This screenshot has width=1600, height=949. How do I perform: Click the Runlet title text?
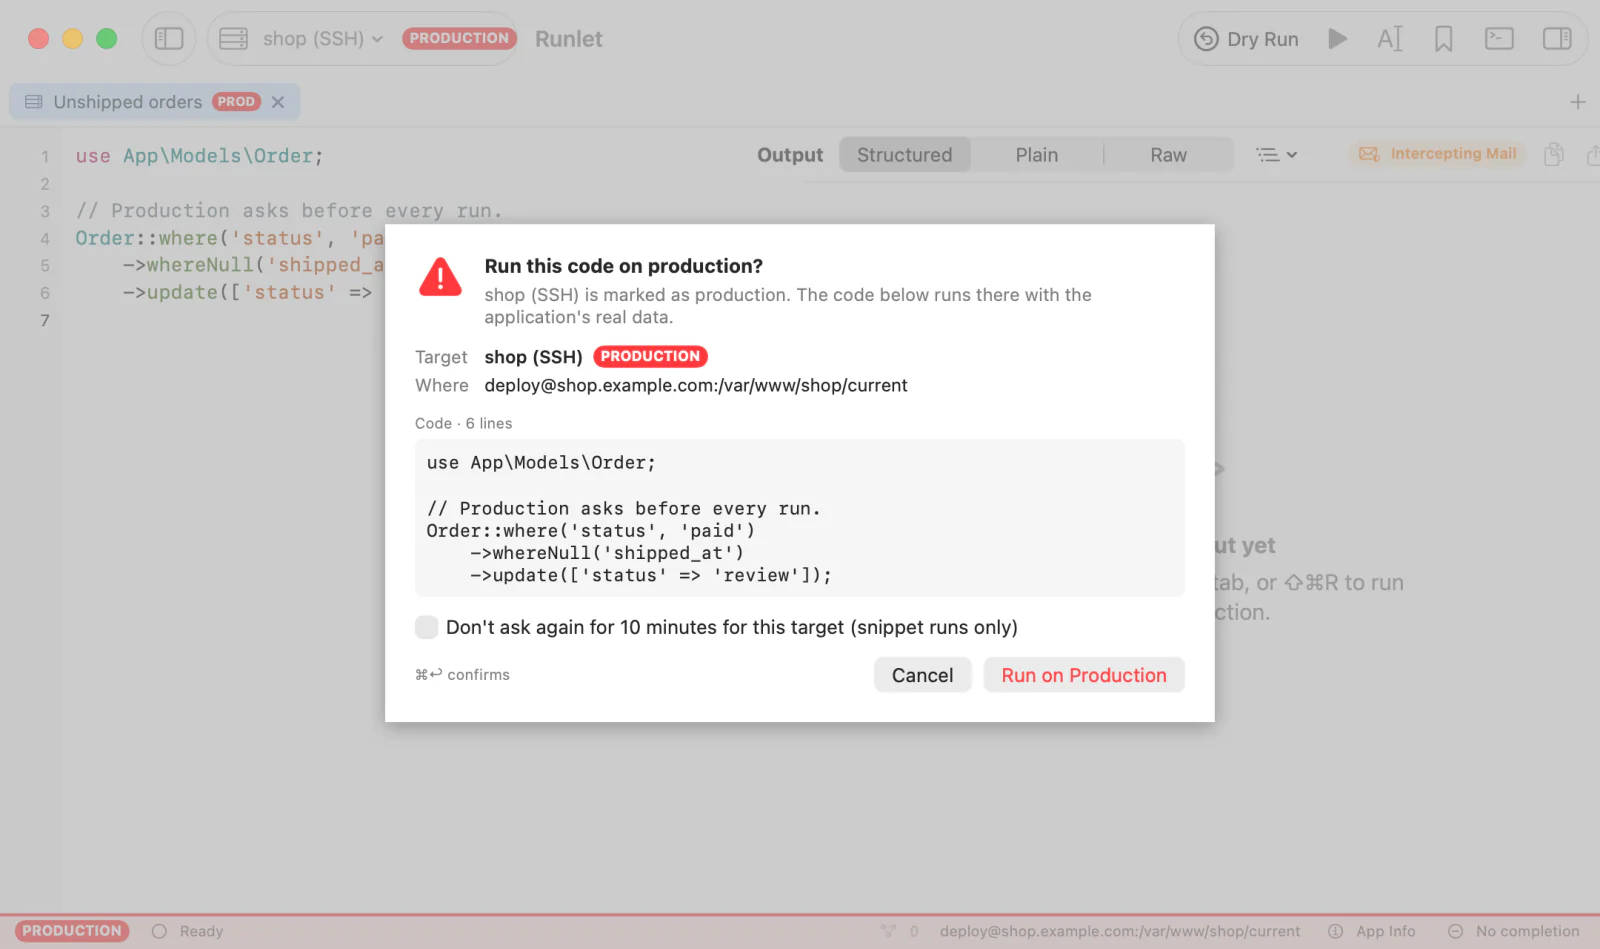coord(569,39)
